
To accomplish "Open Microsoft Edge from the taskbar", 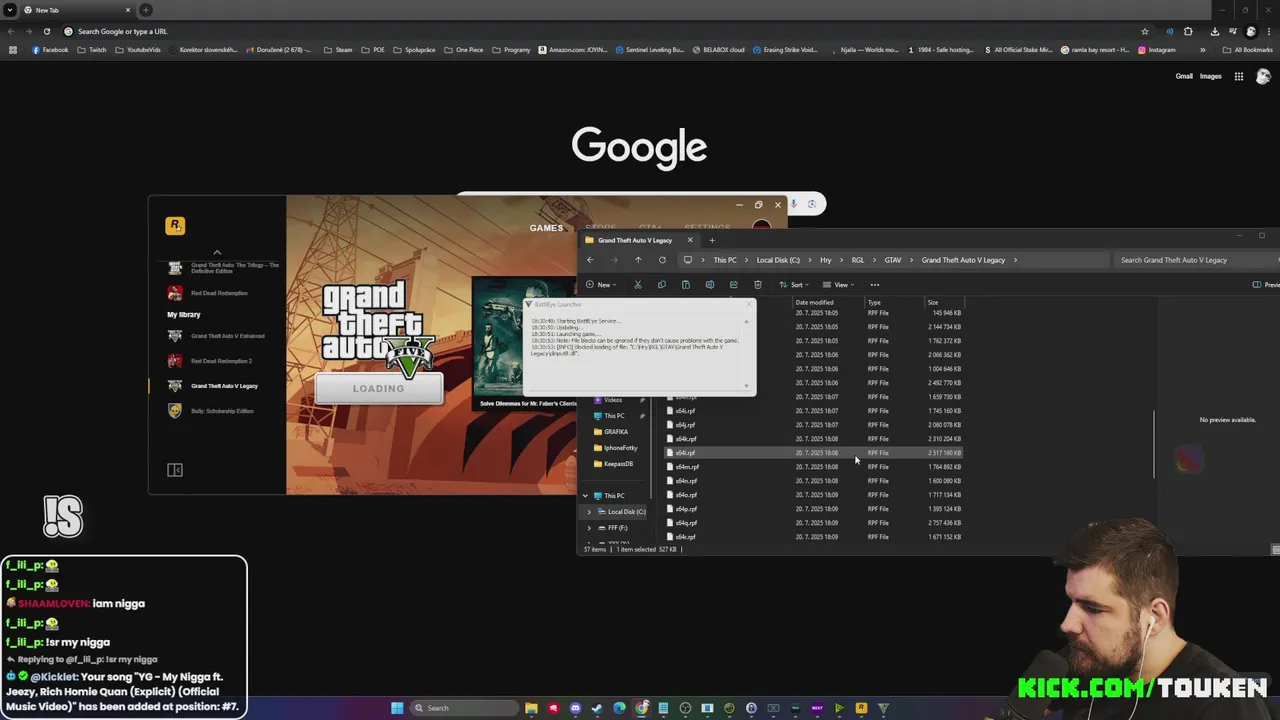I will click(619, 708).
